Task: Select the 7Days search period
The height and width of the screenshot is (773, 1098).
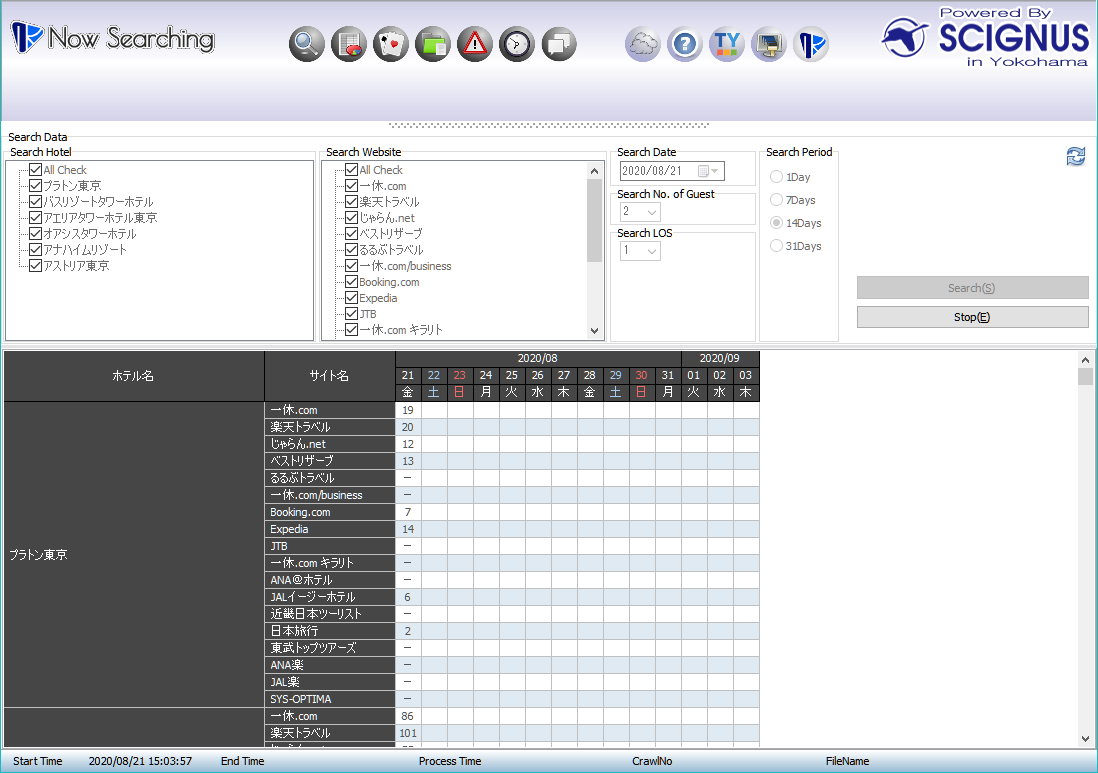Action: pos(777,200)
